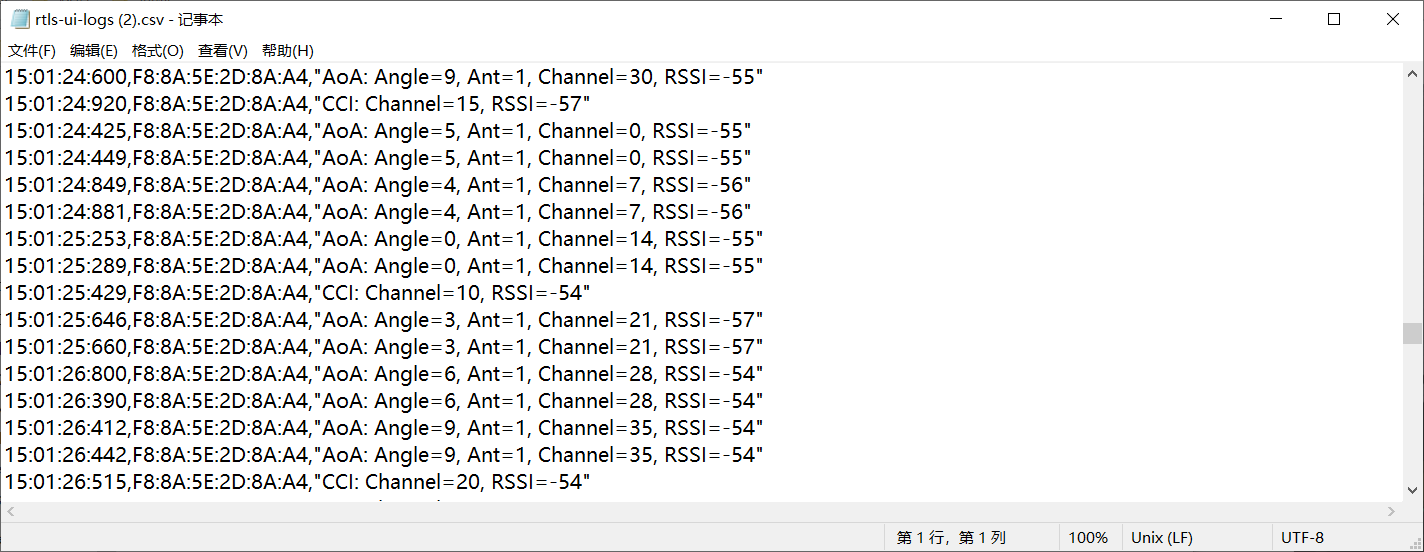Close the Notepad window

[x=1393, y=19]
